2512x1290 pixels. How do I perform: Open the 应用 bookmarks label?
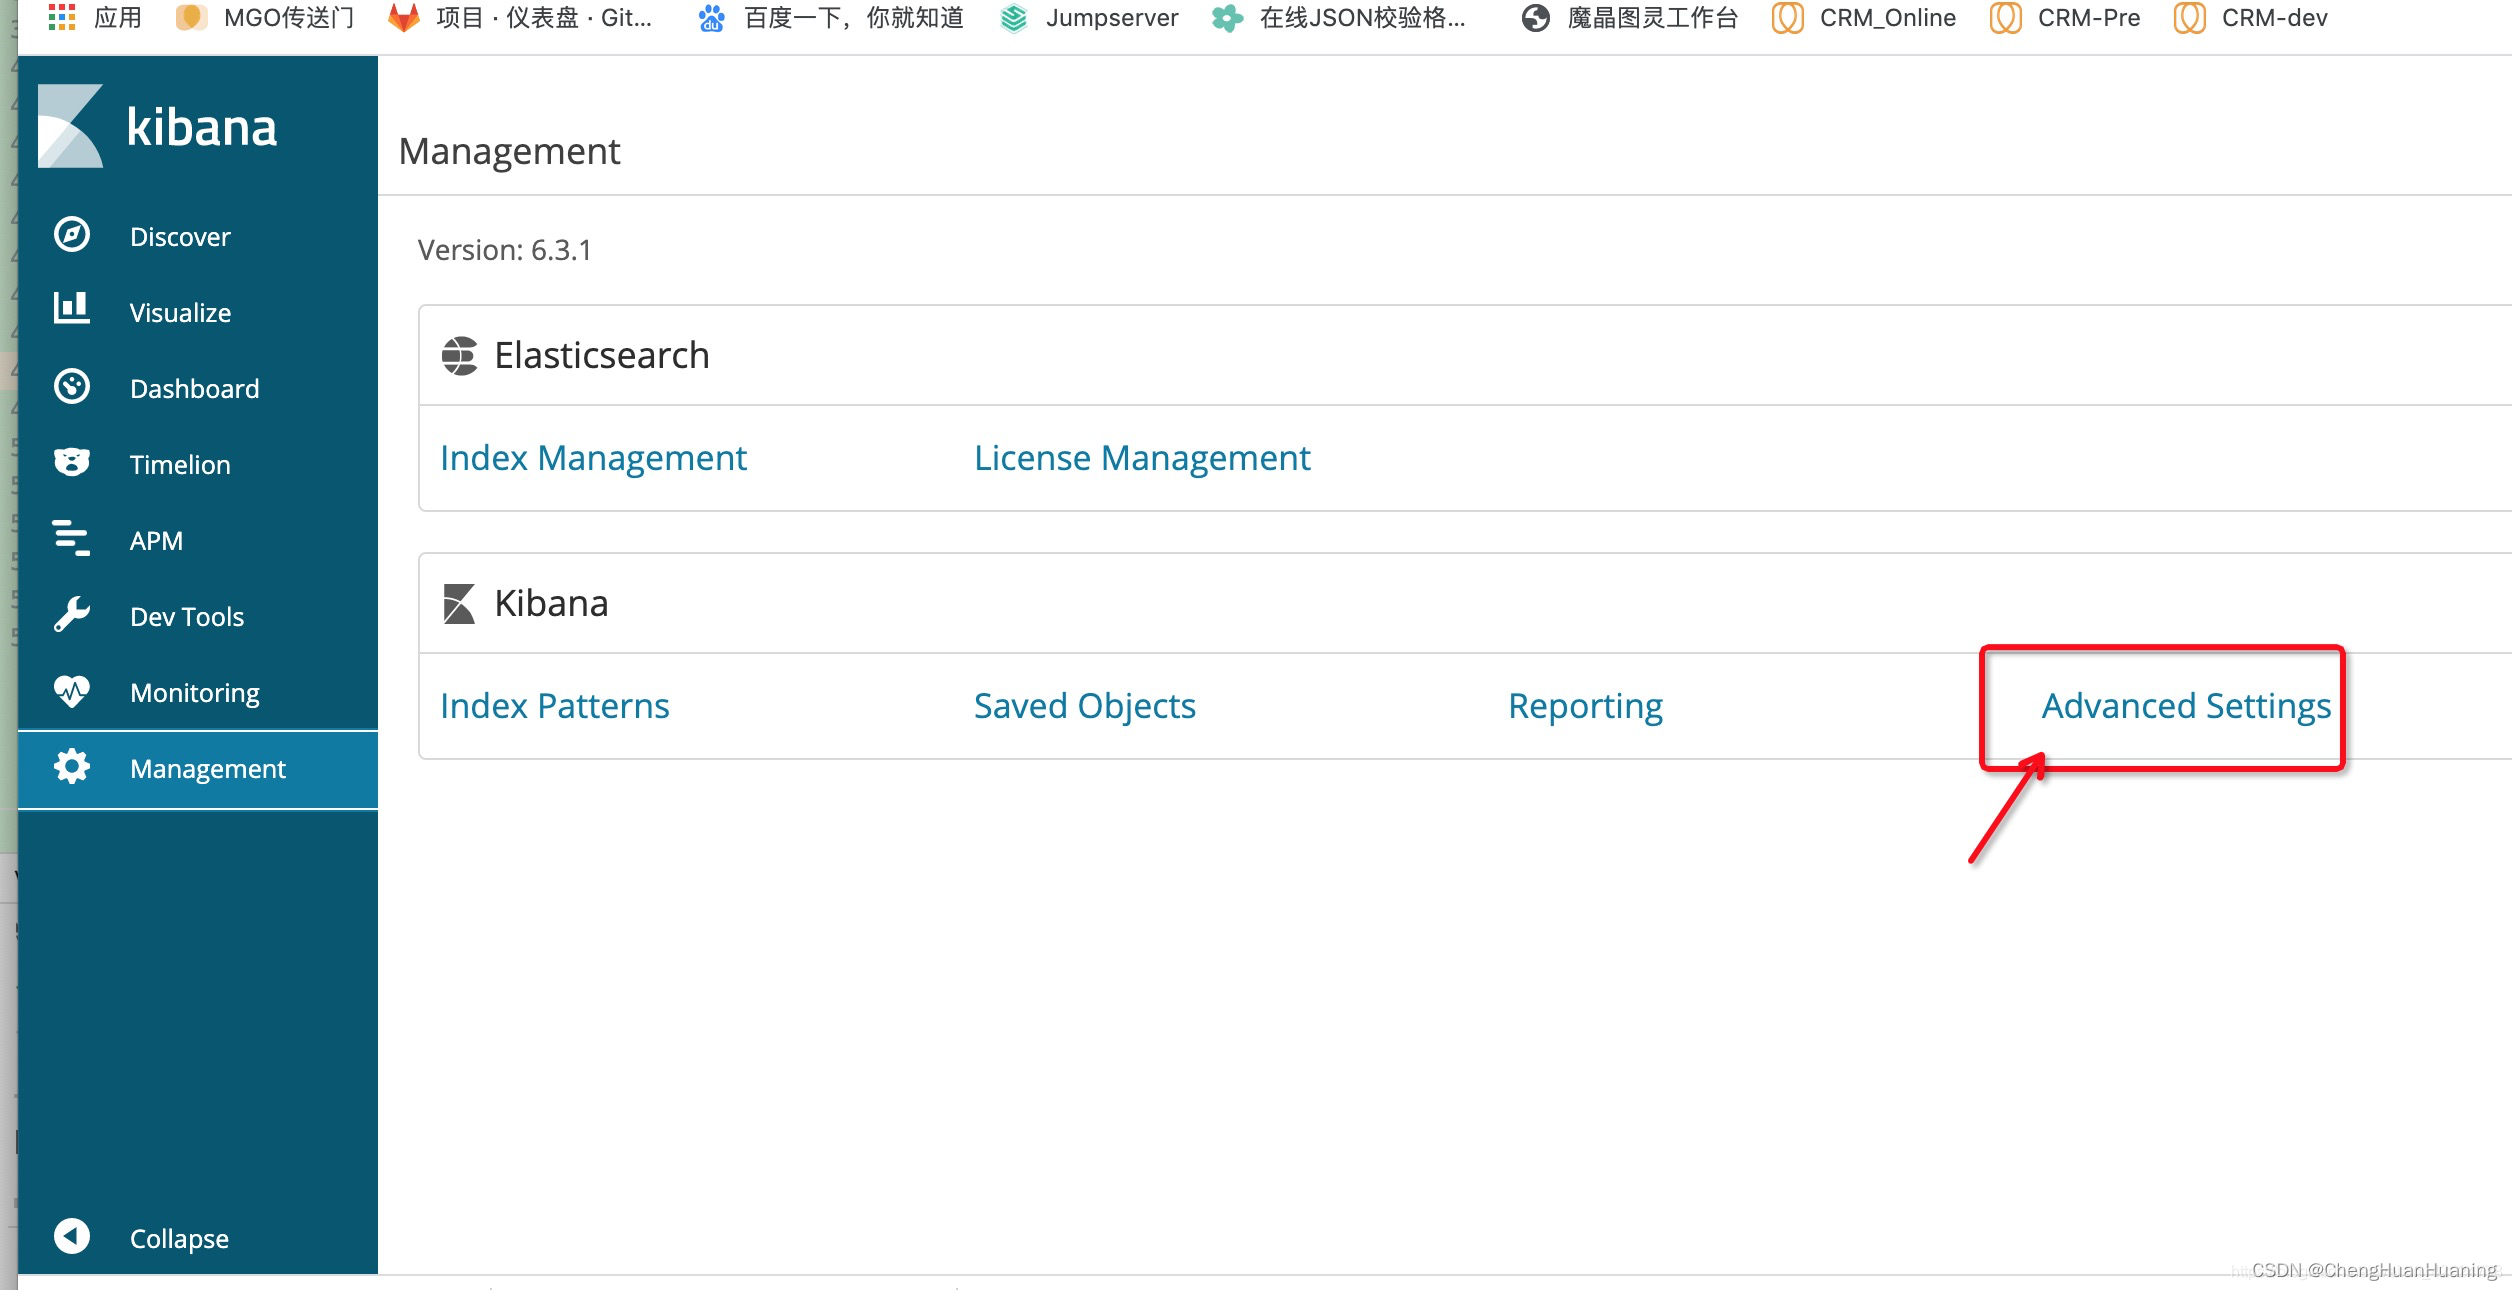(x=118, y=18)
